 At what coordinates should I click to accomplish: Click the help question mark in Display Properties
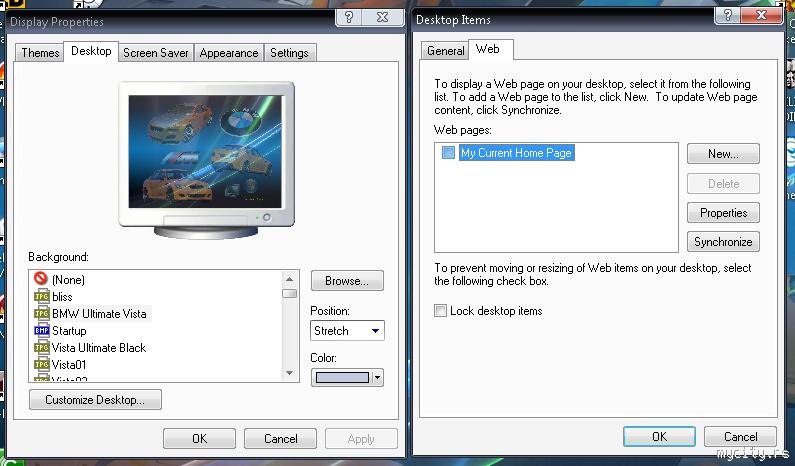tap(349, 18)
